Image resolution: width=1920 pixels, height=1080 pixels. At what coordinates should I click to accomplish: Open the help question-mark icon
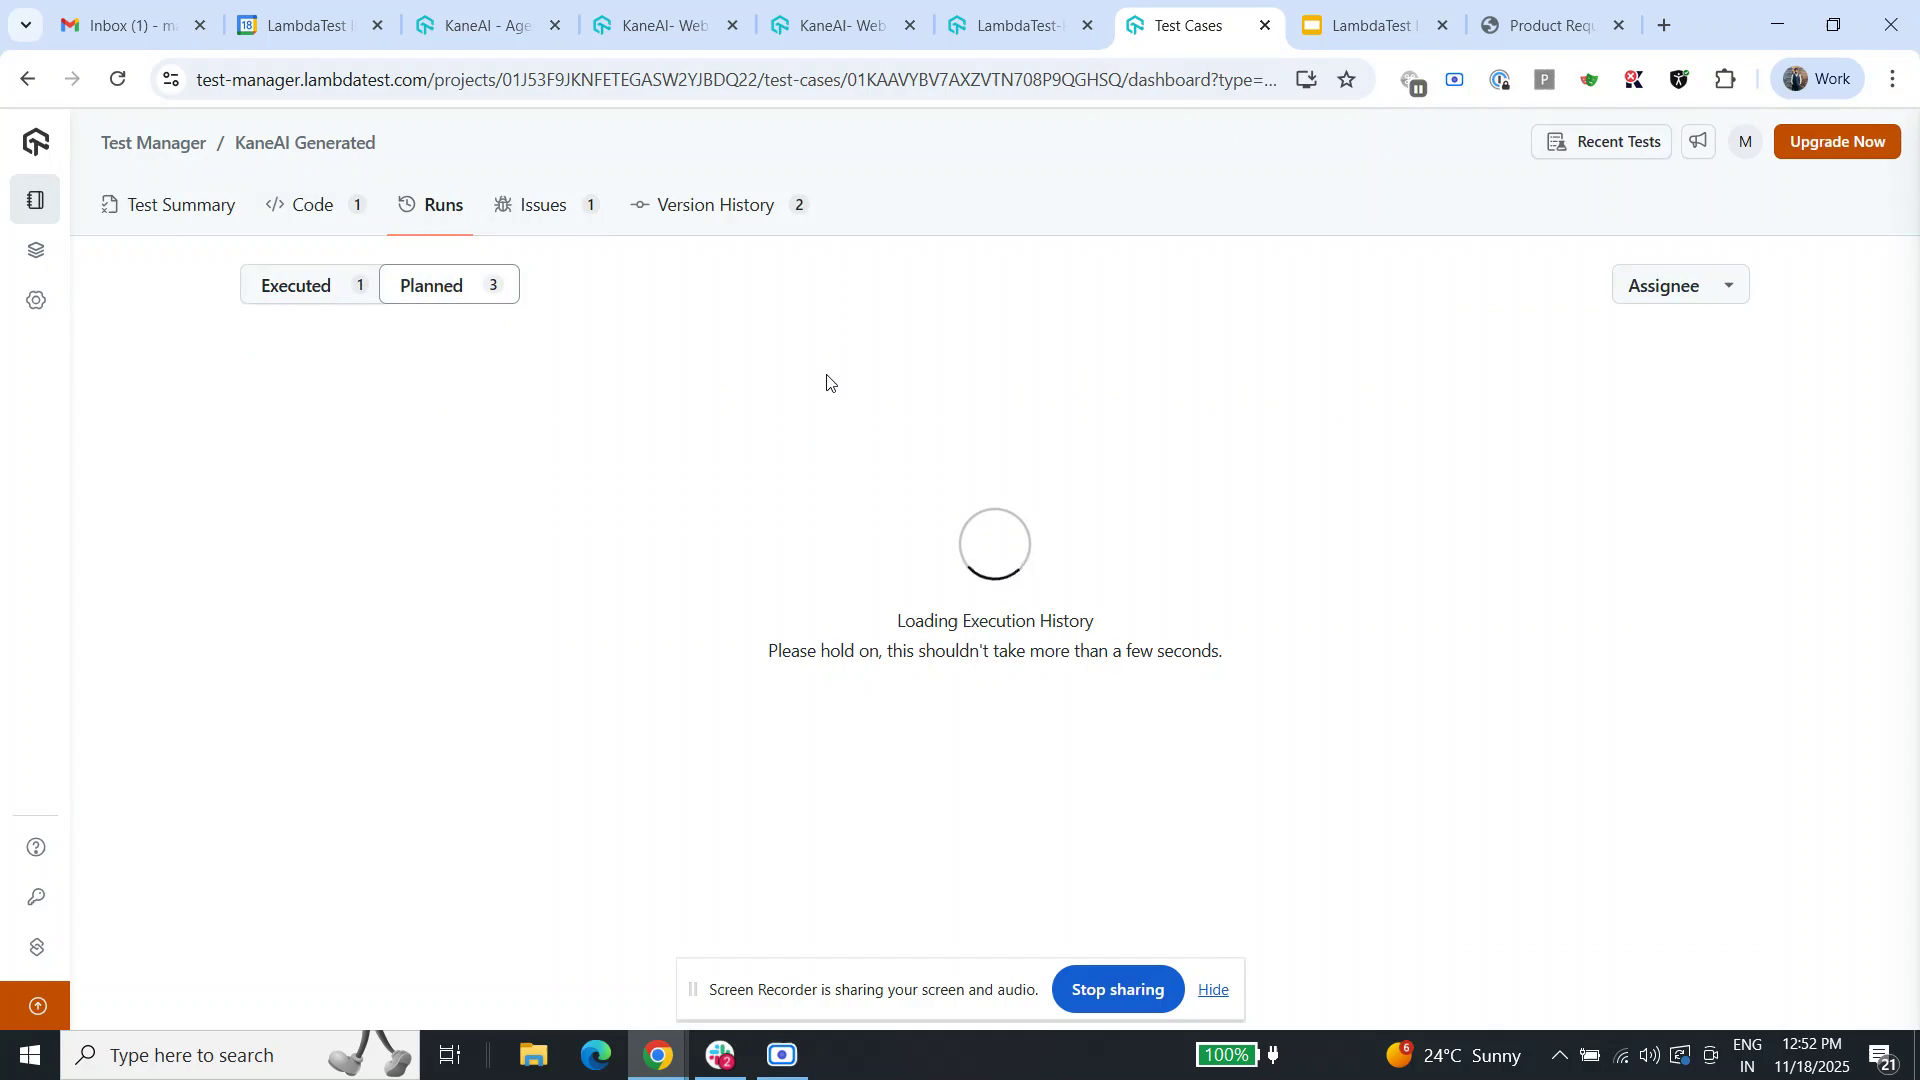pos(36,846)
